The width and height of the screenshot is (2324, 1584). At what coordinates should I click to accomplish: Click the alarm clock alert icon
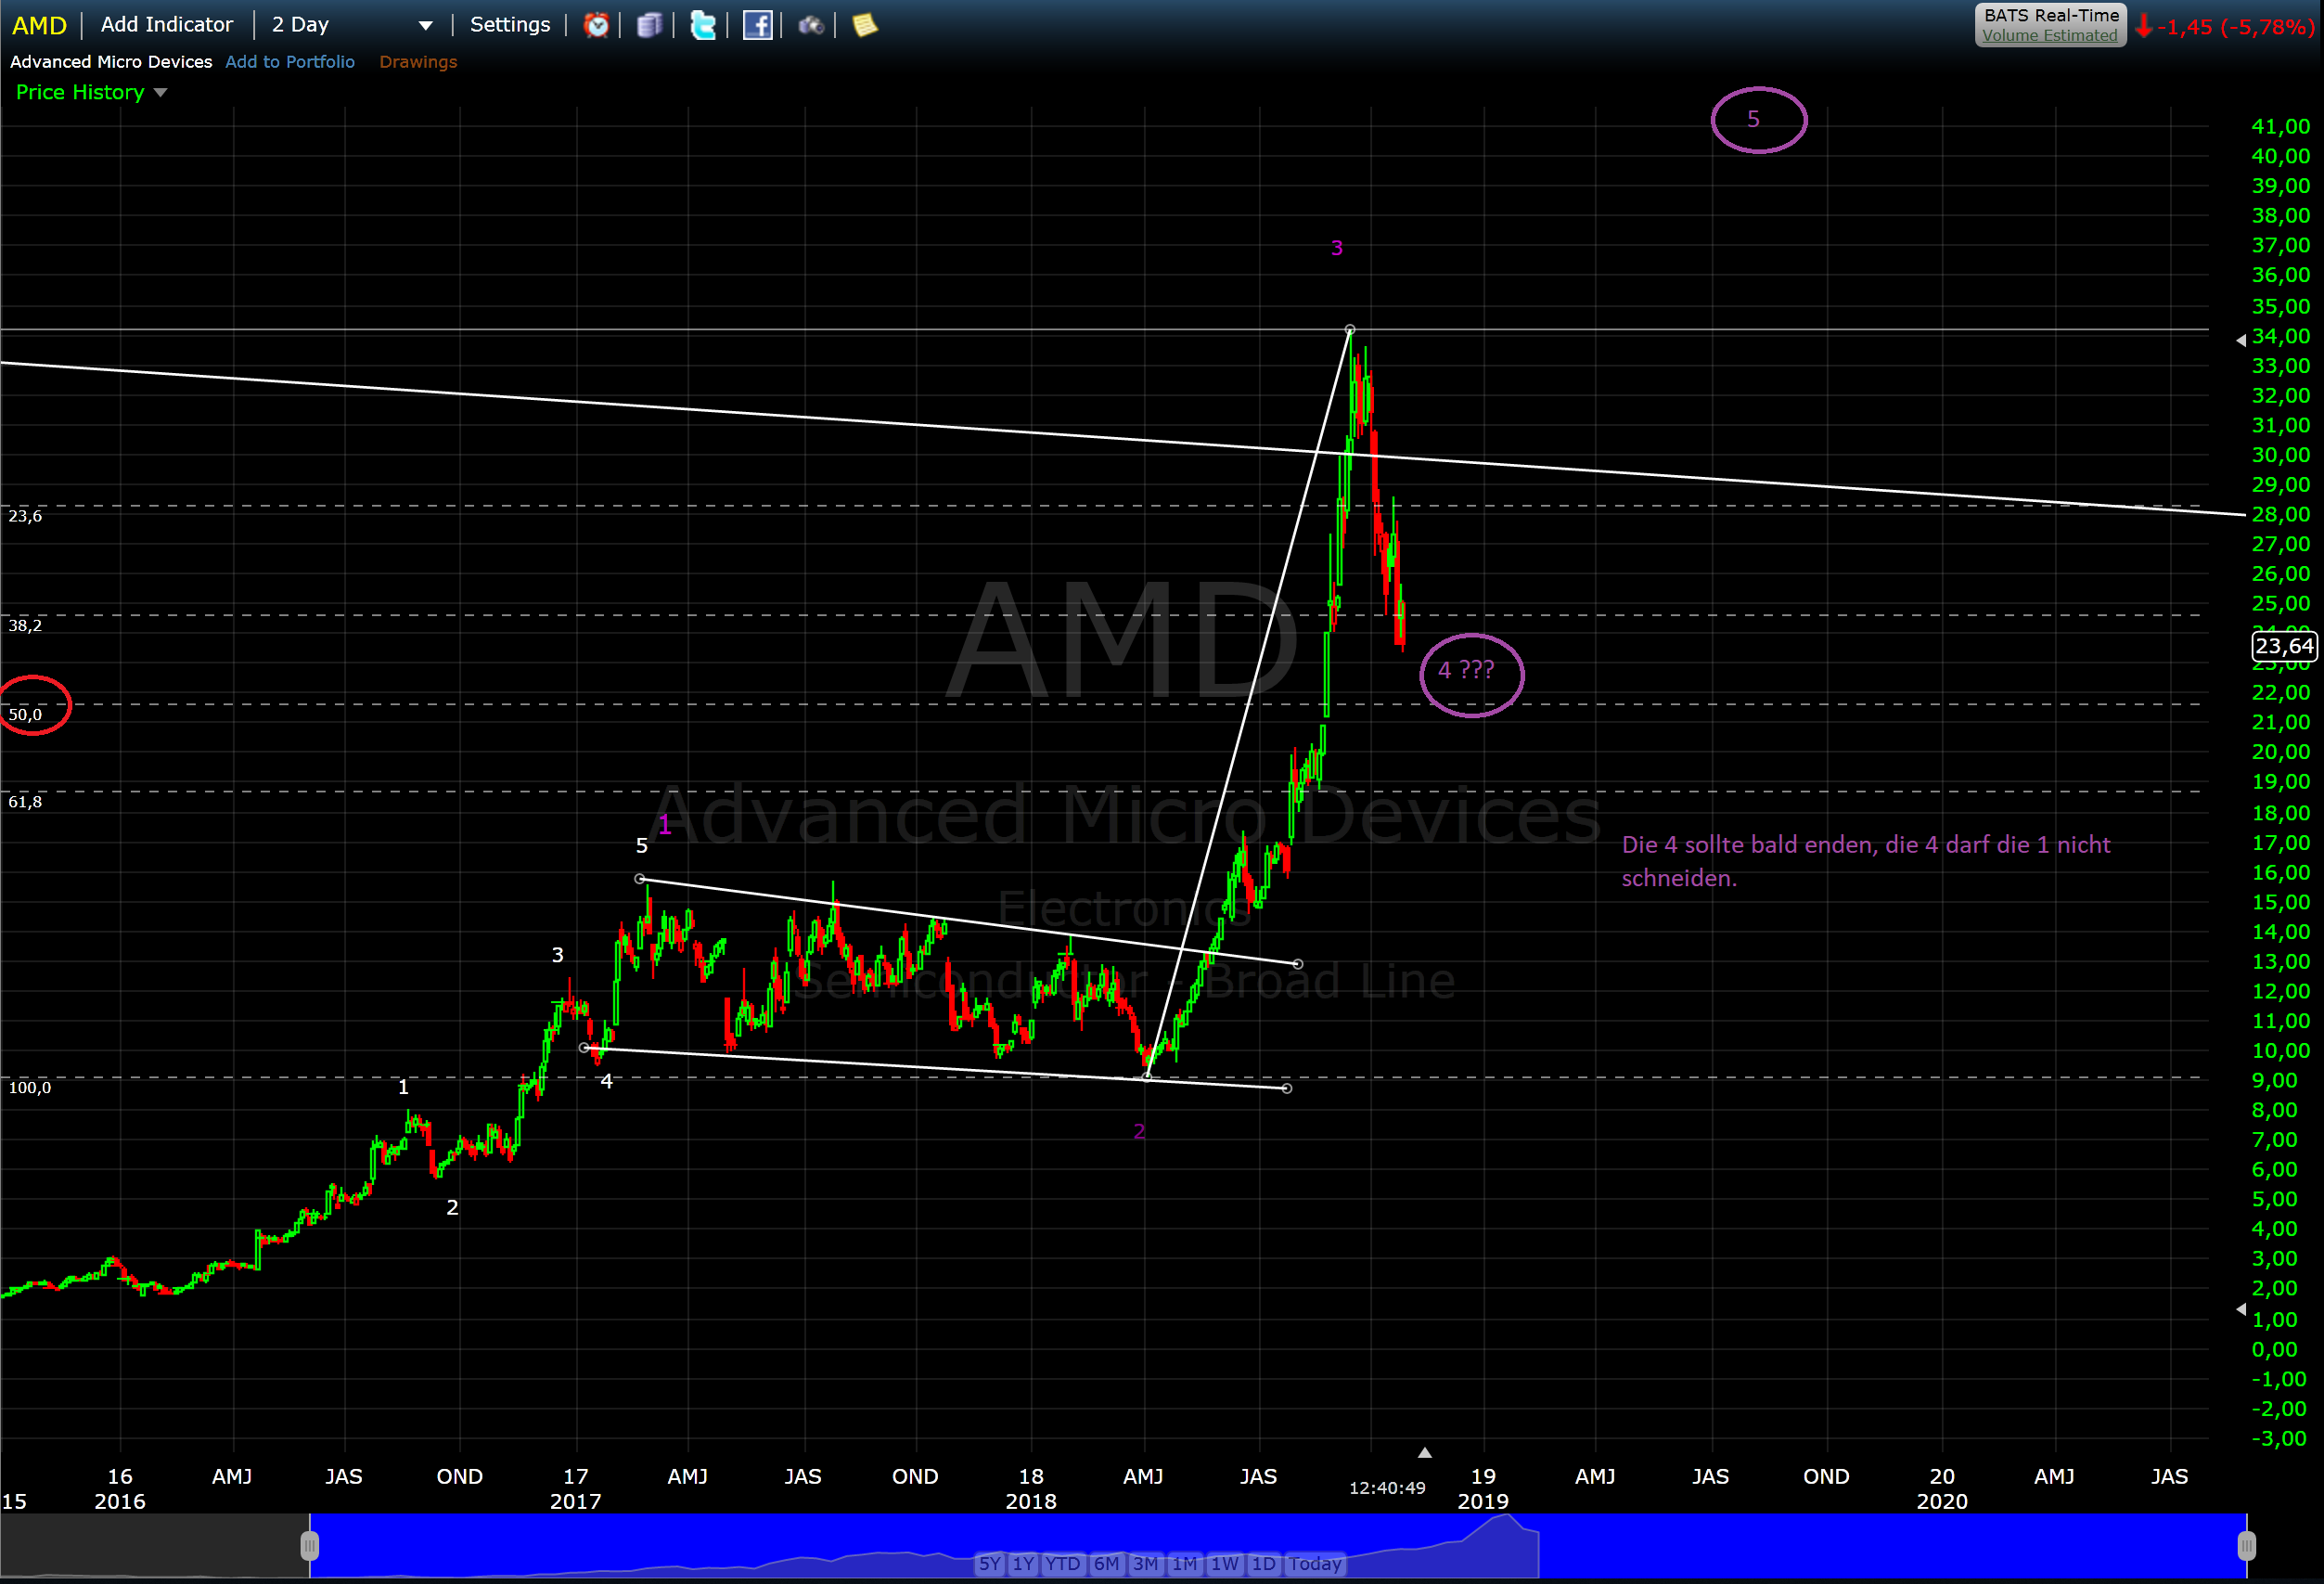596,25
